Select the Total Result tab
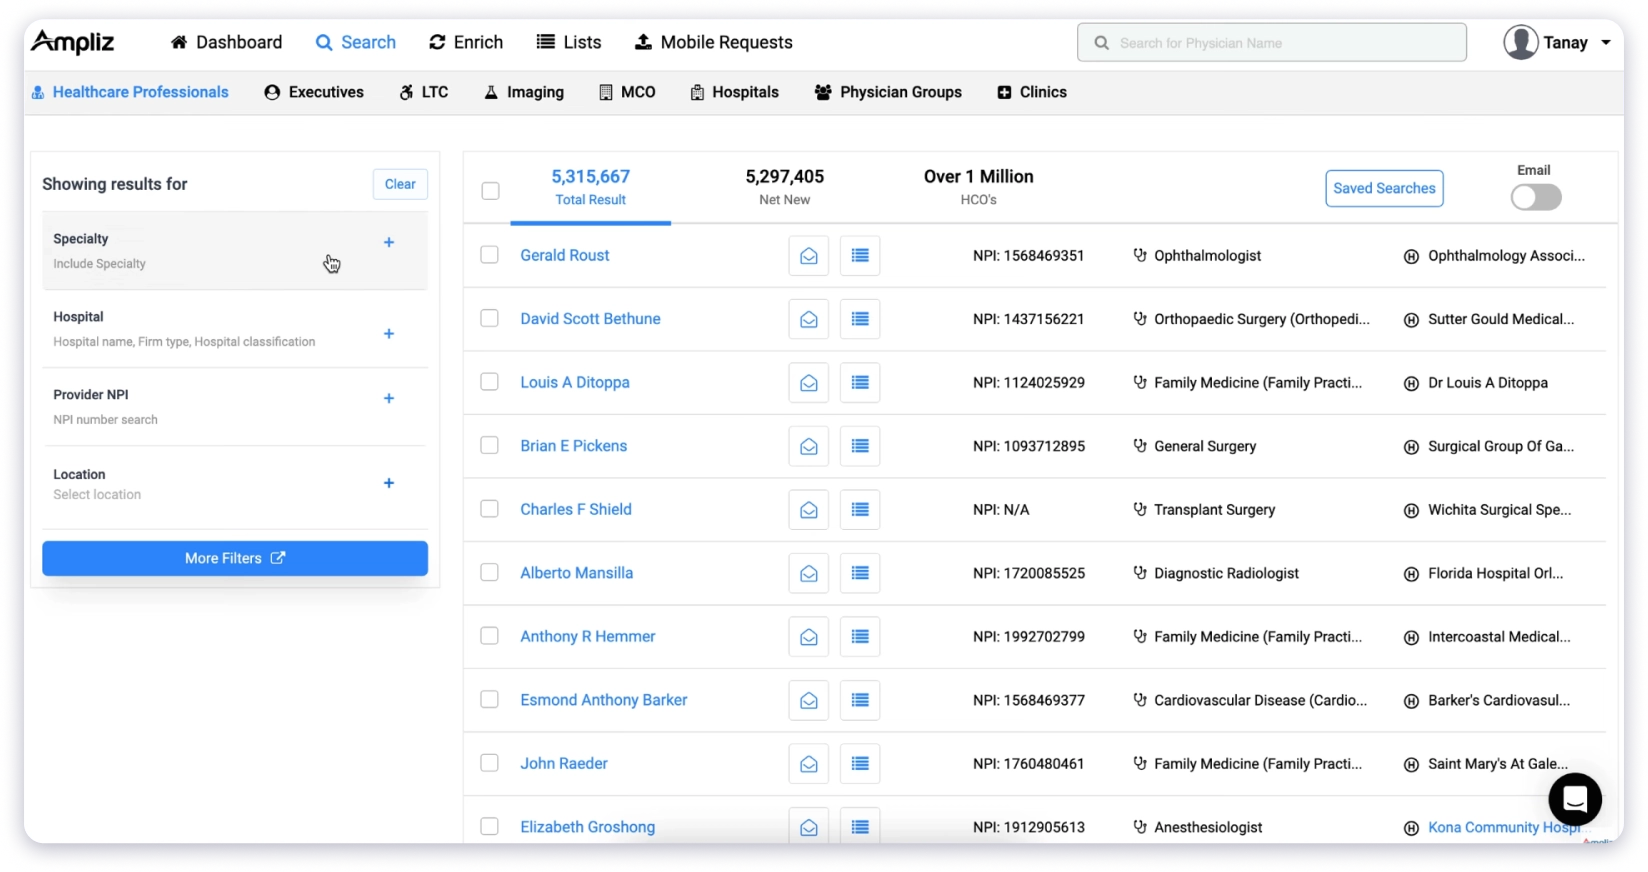Screen dimensions: 1648x872 (591, 187)
